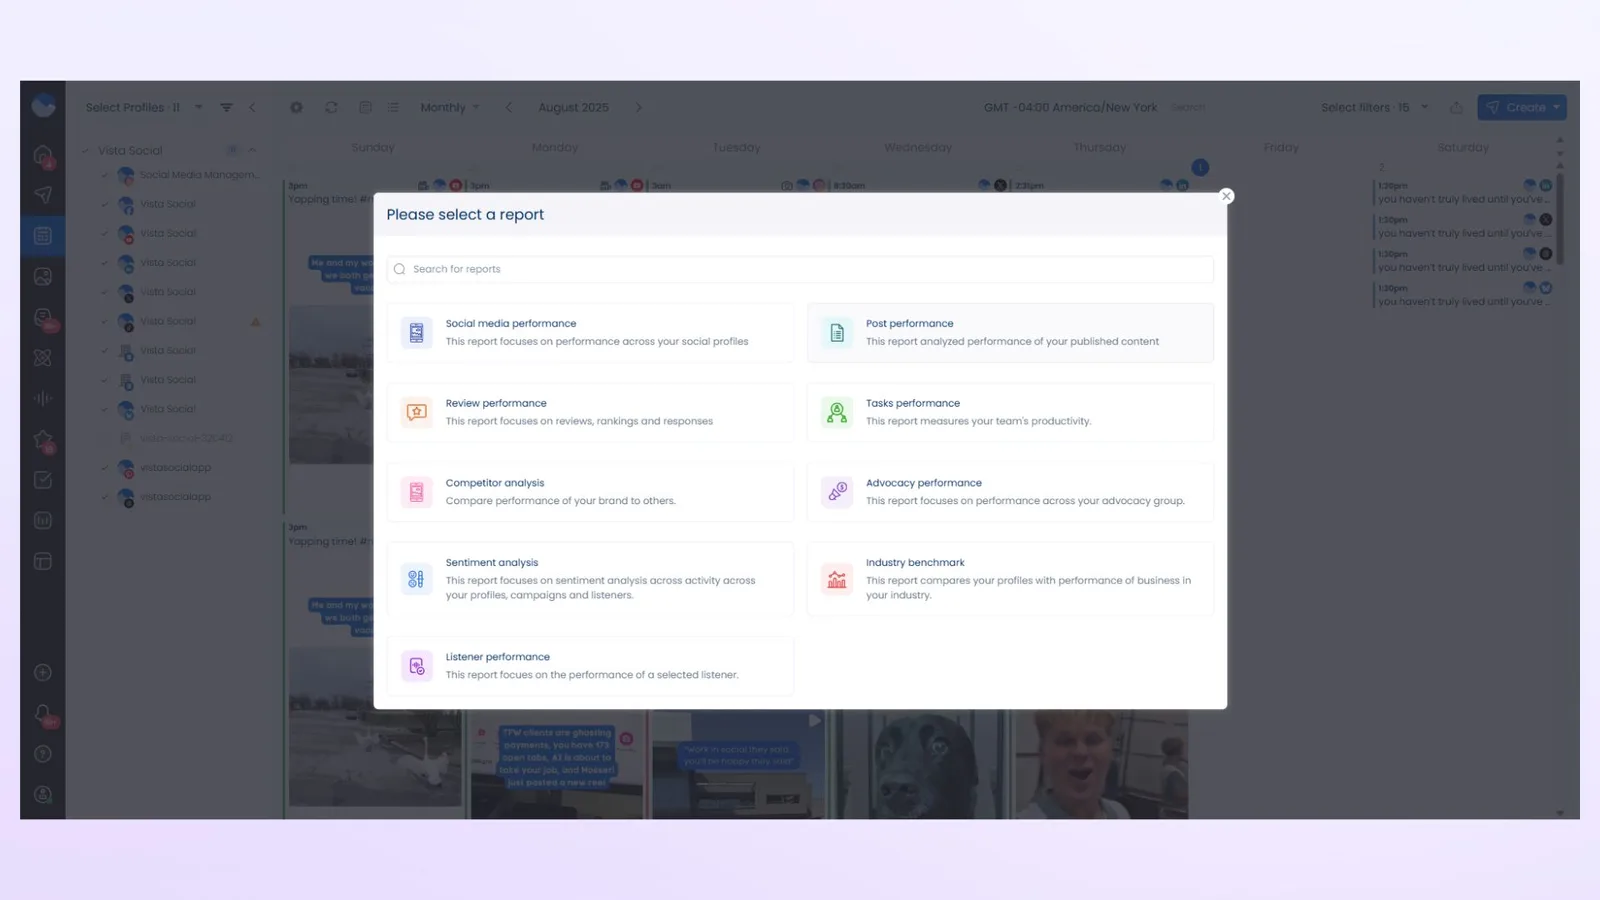Click the Competitor analysis icon
Image resolution: width=1600 pixels, height=900 pixels.
pos(416,492)
